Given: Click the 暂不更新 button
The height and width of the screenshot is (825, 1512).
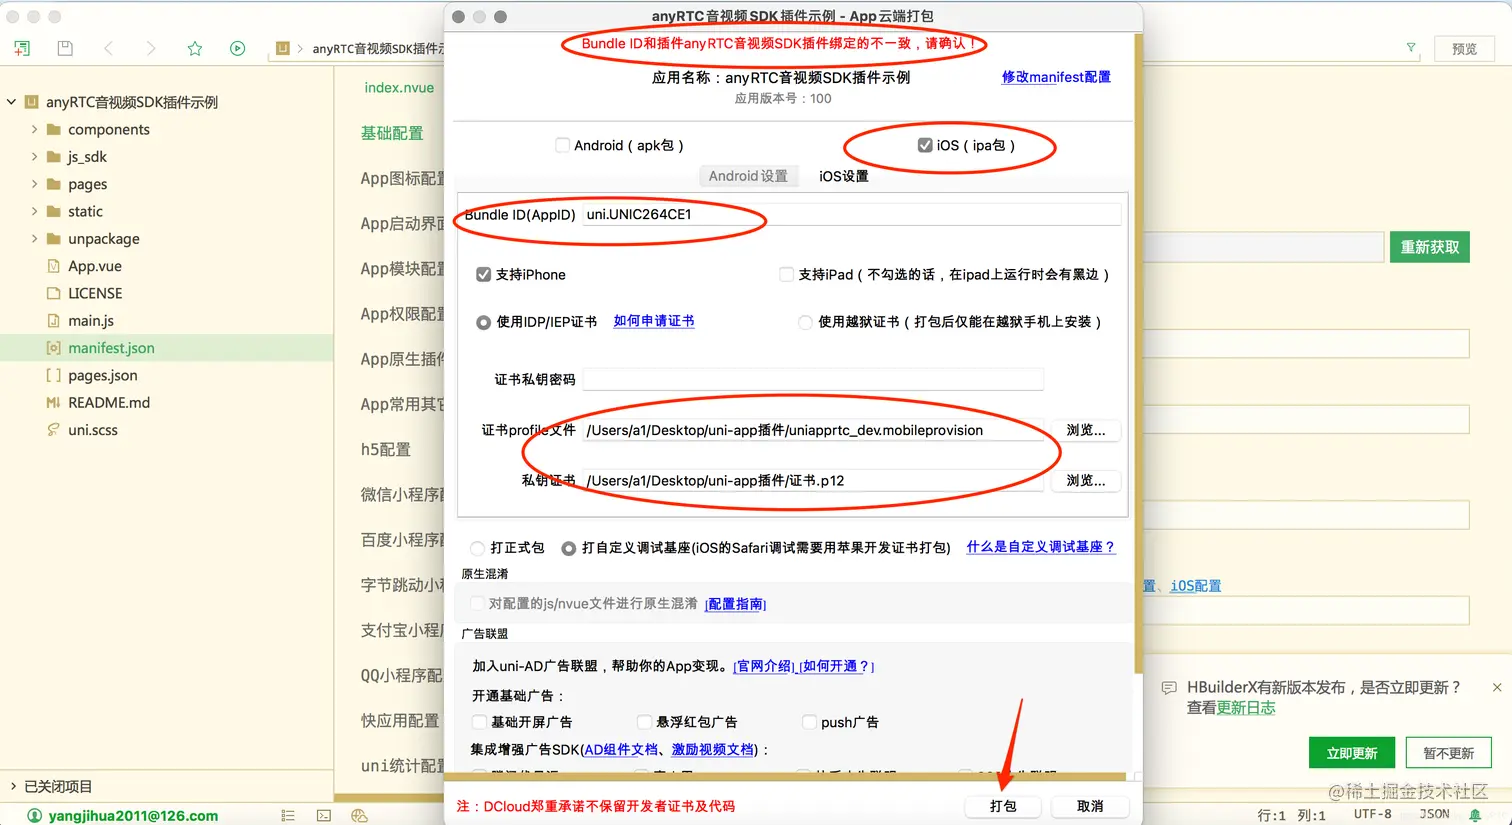Looking at the screenshot, I should 1449,753.
